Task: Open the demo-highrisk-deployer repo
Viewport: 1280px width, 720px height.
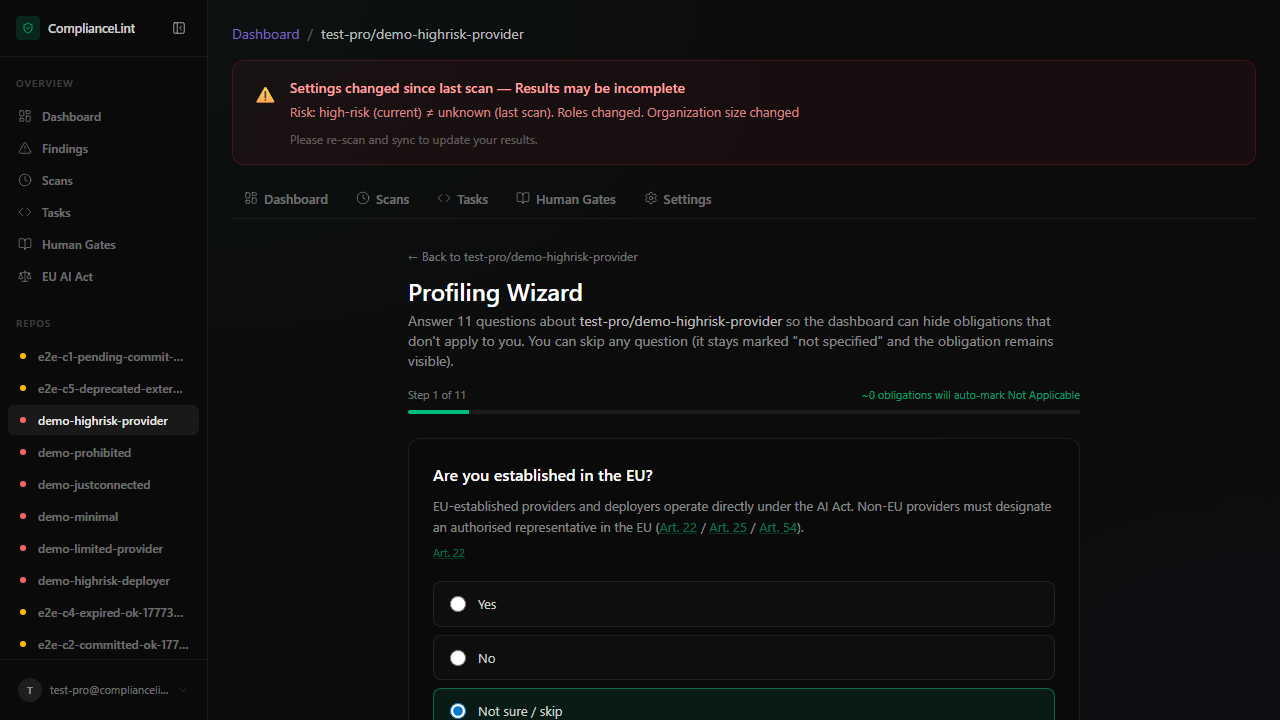Action: point(103,581)
